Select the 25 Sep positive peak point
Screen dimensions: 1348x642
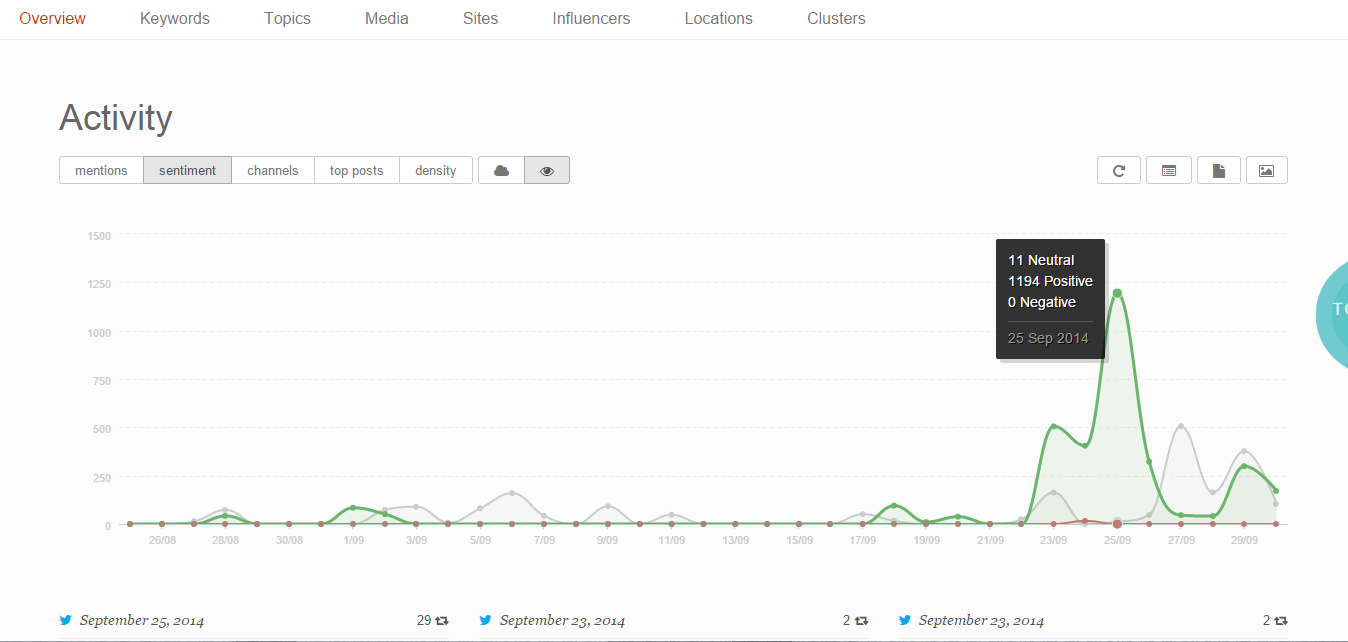(1117, 293)
